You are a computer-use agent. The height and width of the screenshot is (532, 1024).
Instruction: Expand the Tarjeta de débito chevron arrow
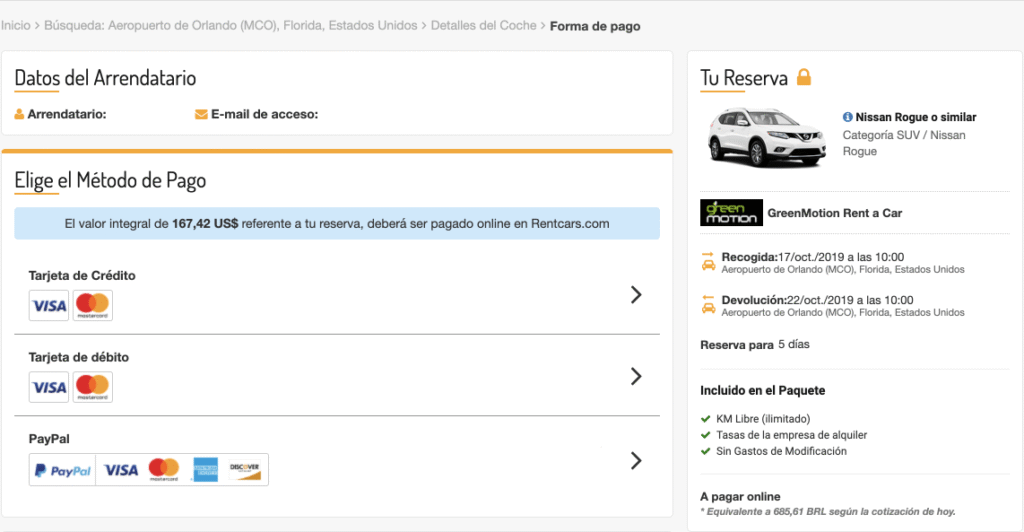(x=636, y=376)
